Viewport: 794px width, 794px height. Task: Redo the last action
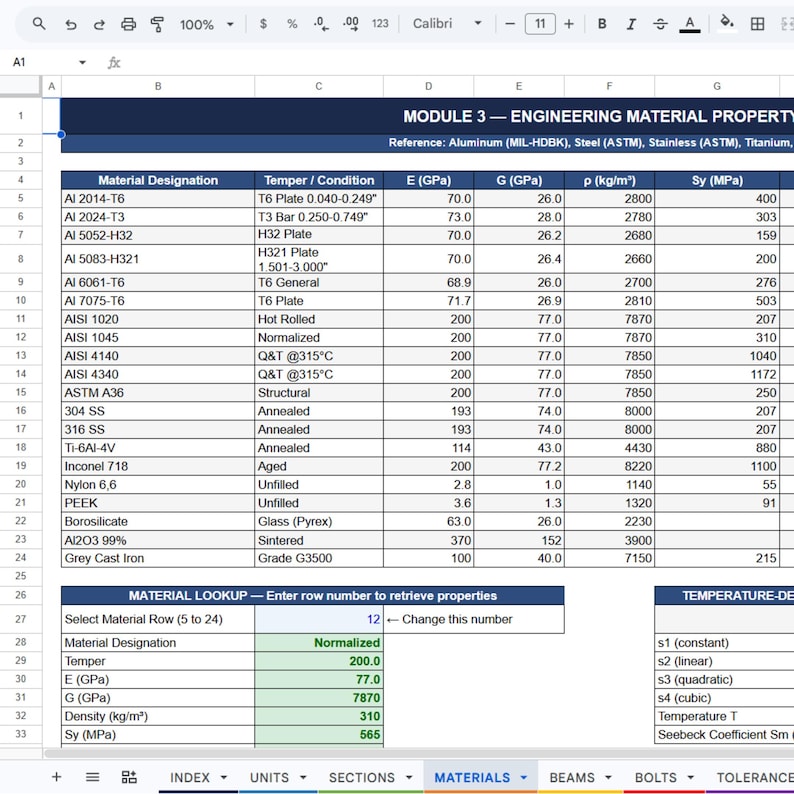[x=99, y=24]
